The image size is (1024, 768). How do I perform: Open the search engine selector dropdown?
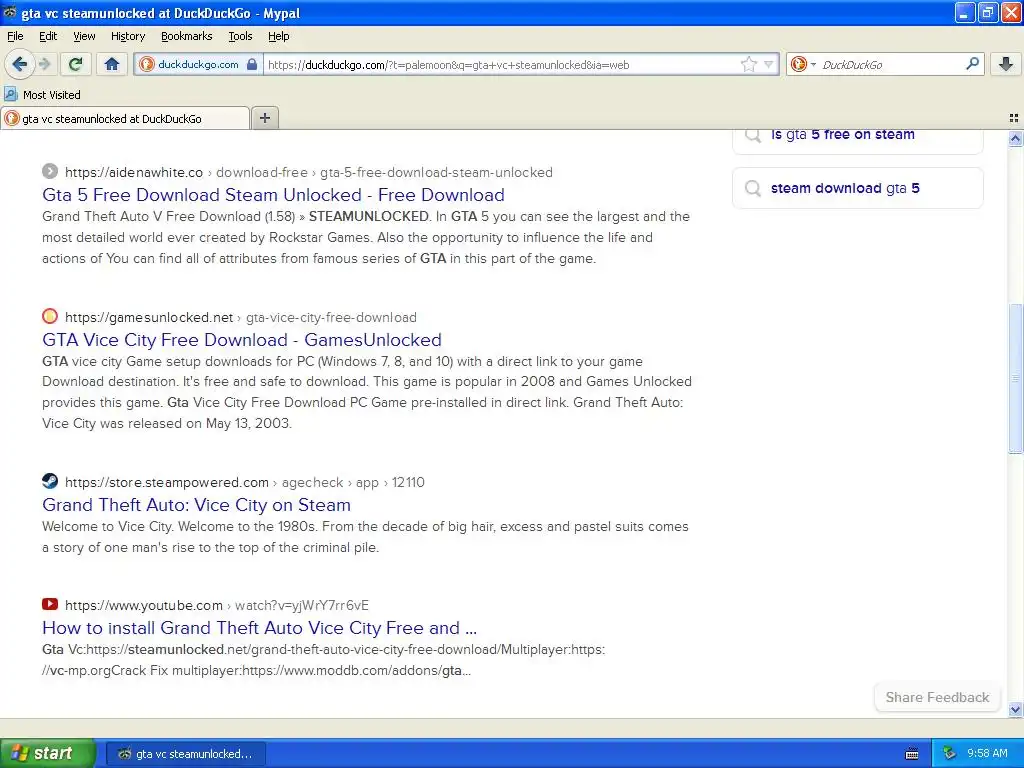coord(803,64)
